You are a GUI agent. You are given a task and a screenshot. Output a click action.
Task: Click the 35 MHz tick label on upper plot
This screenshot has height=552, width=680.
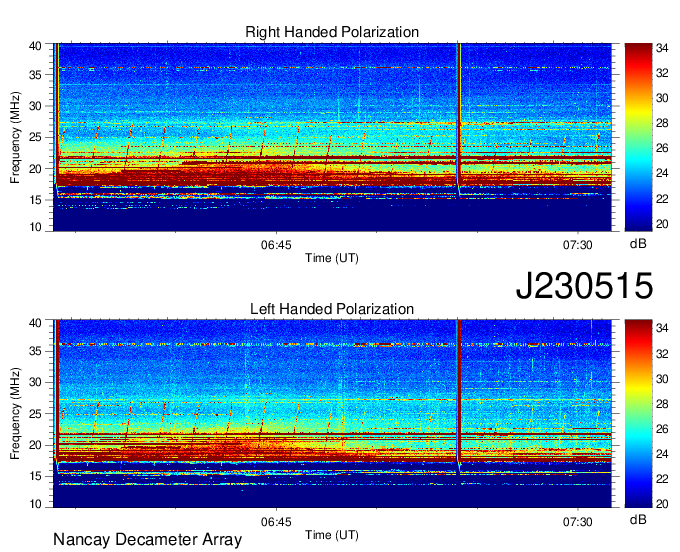[x=35, y=75]
